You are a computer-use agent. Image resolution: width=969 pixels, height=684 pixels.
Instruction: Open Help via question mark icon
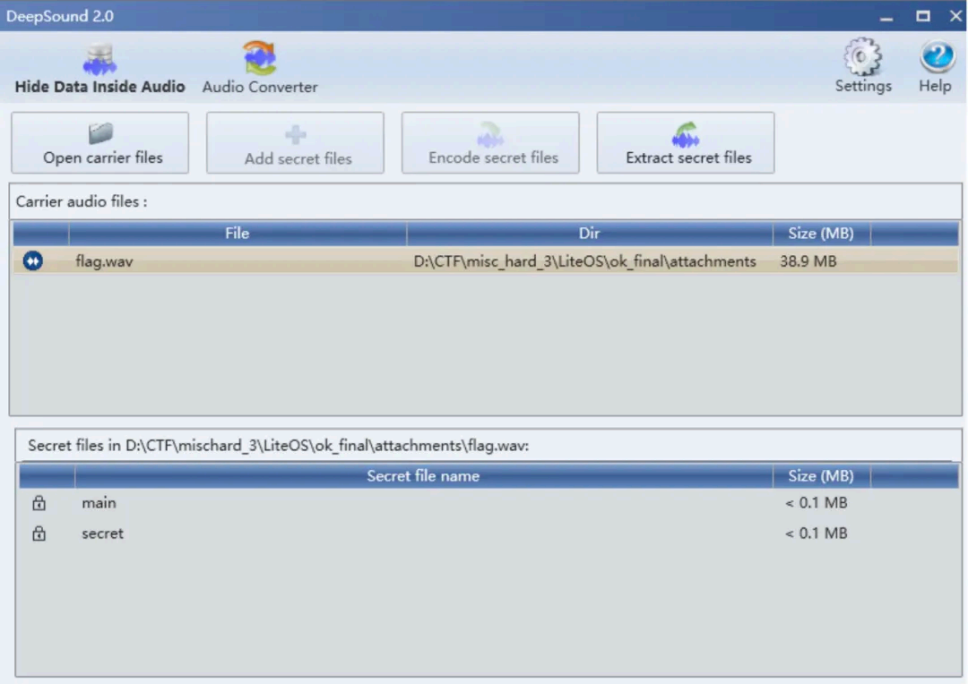(936, 66)
